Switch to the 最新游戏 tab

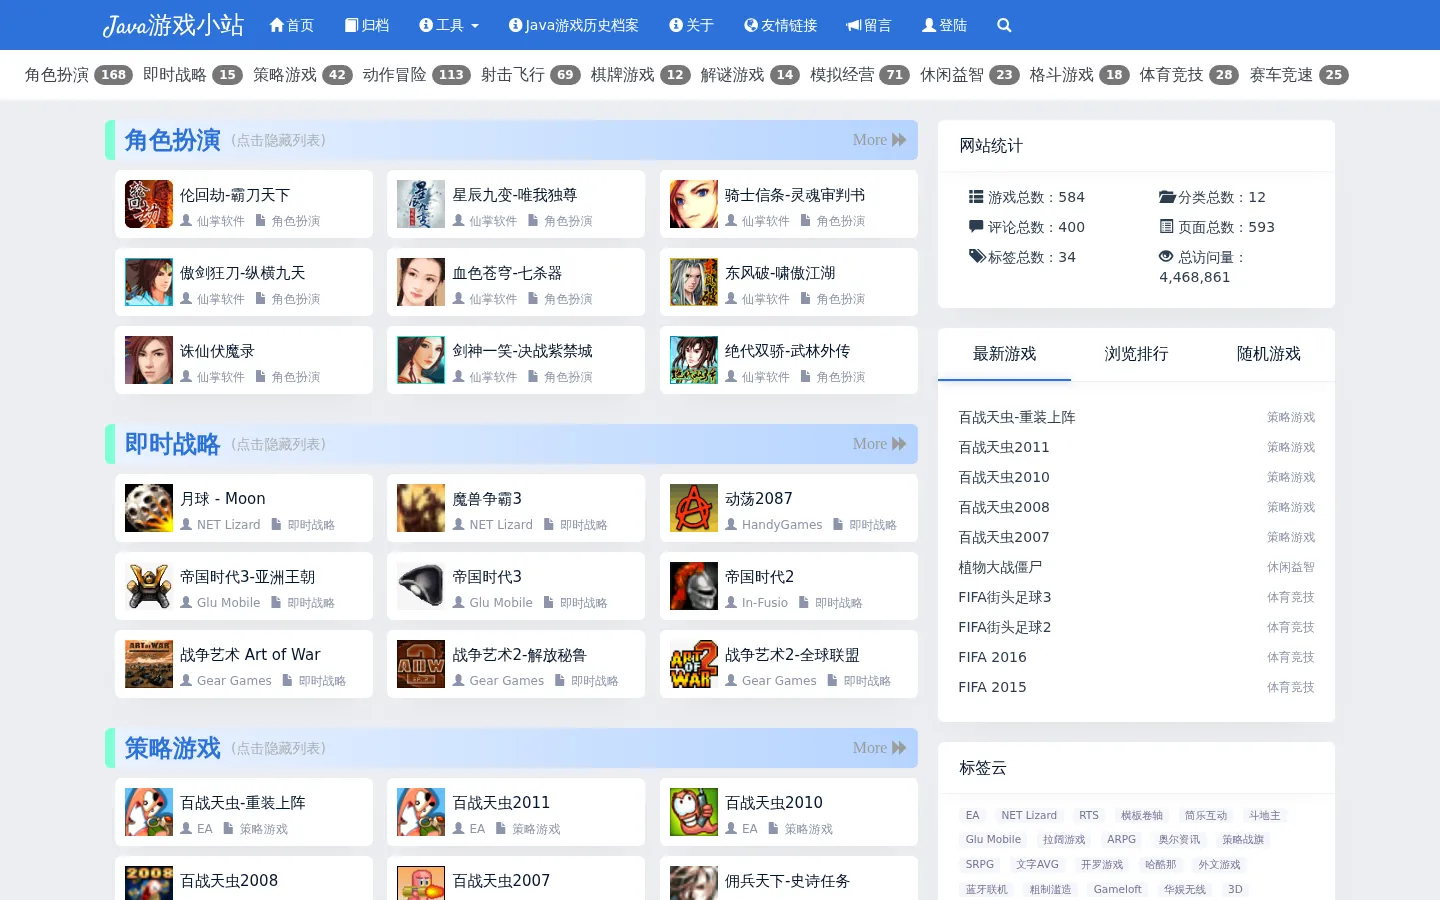coord(1004,354)
